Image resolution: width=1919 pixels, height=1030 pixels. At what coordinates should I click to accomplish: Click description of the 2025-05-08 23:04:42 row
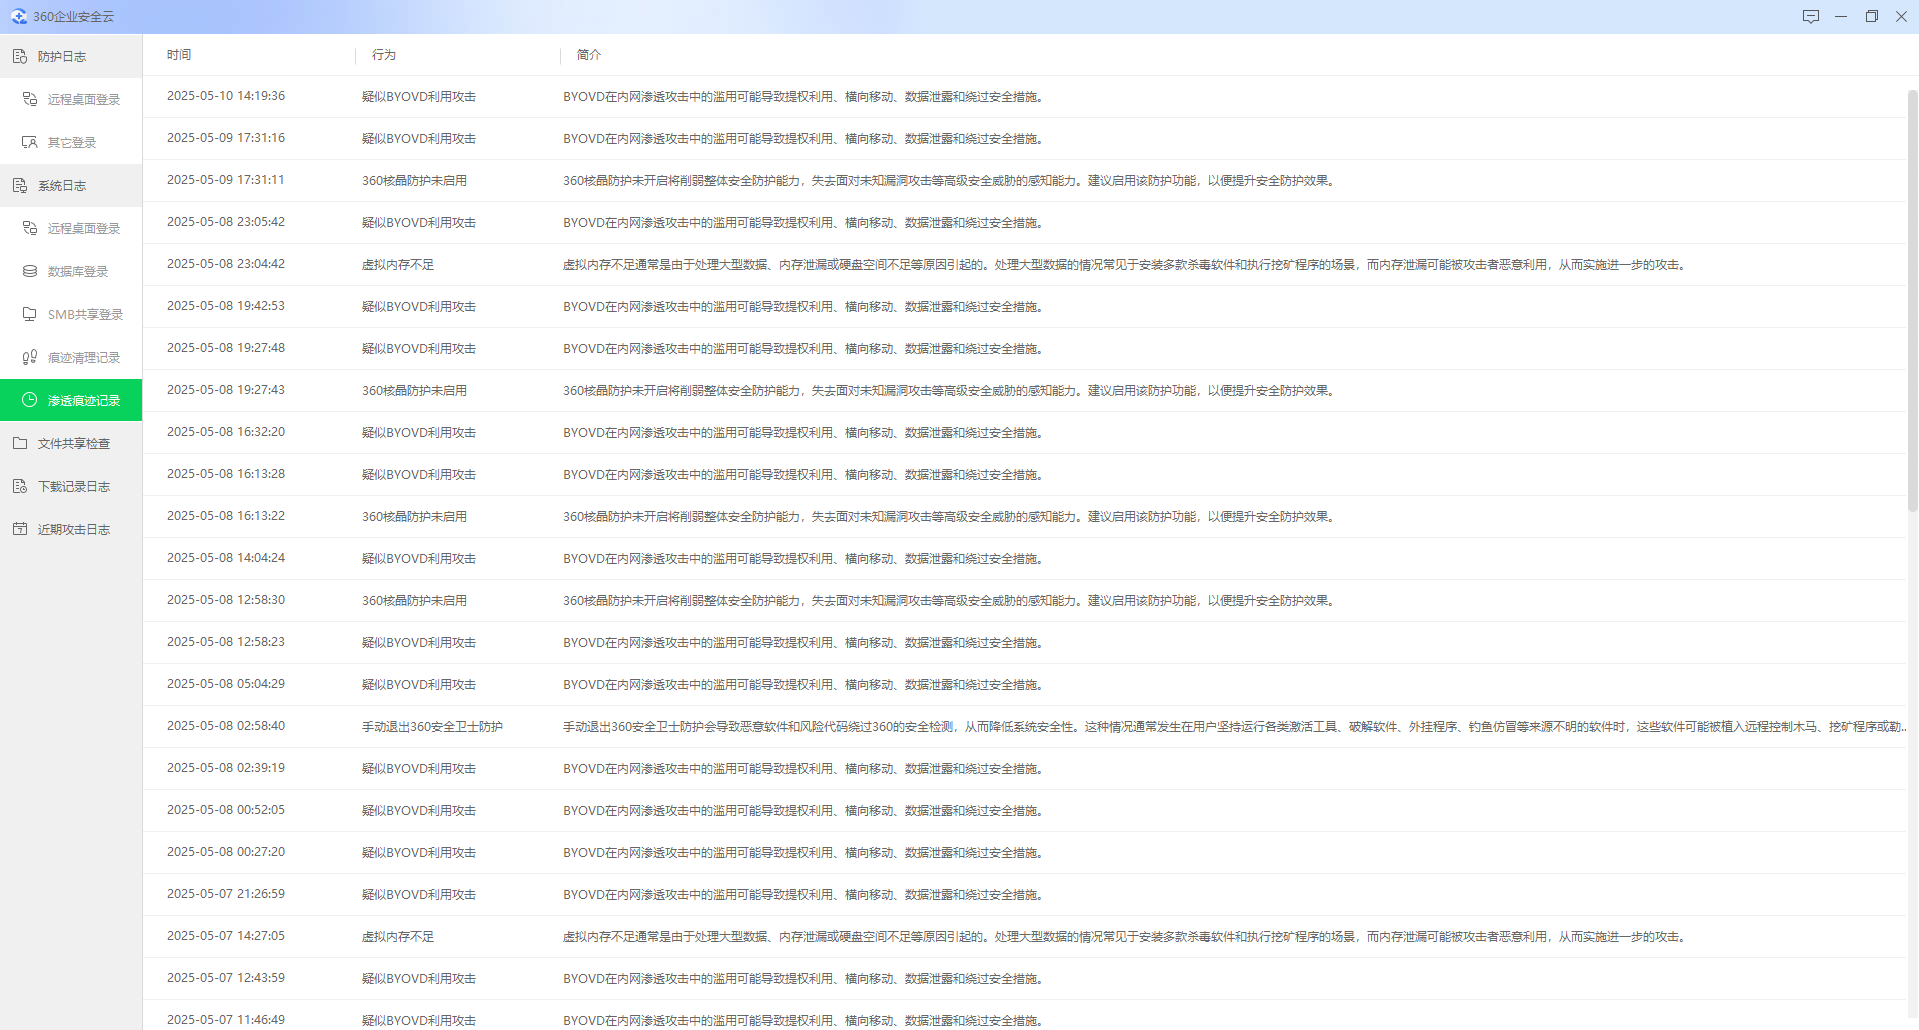tap(1126, 265)
